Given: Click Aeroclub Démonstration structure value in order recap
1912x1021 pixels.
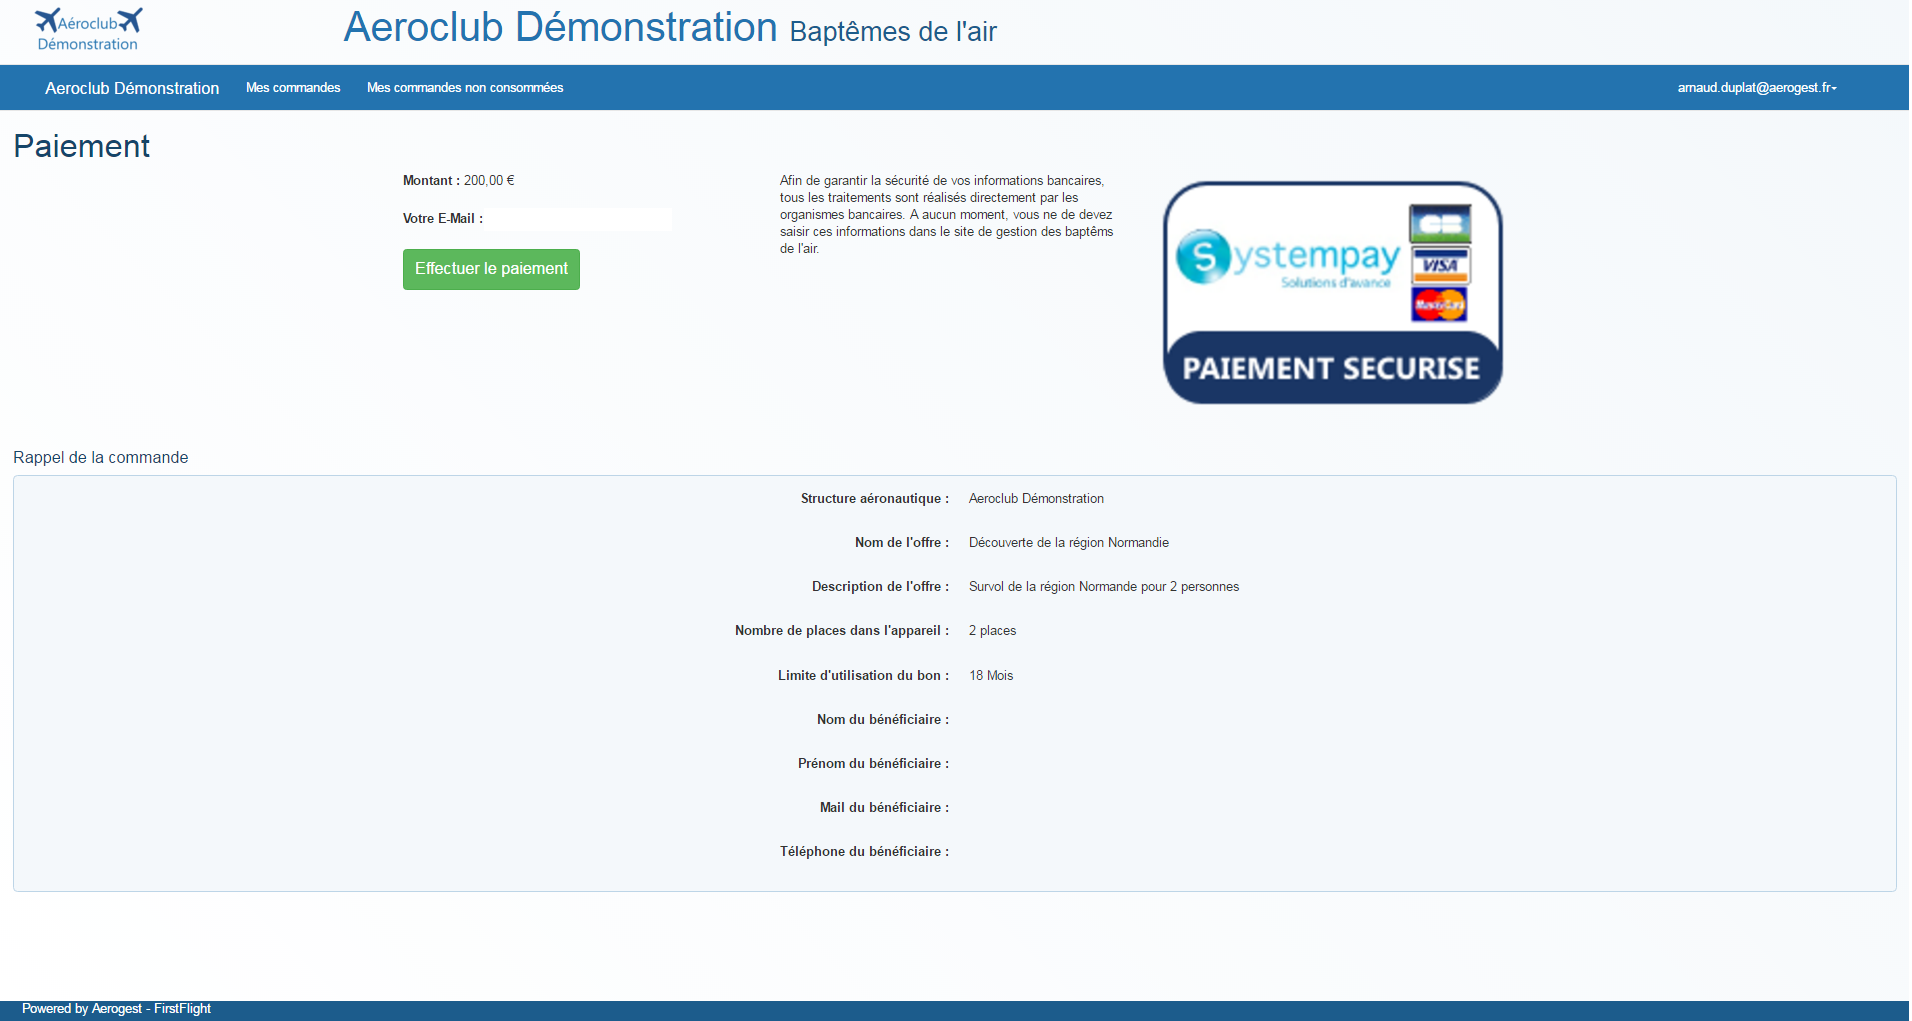Looking at the screenshot, I should pyautogui.click(x=1036, y=499).
